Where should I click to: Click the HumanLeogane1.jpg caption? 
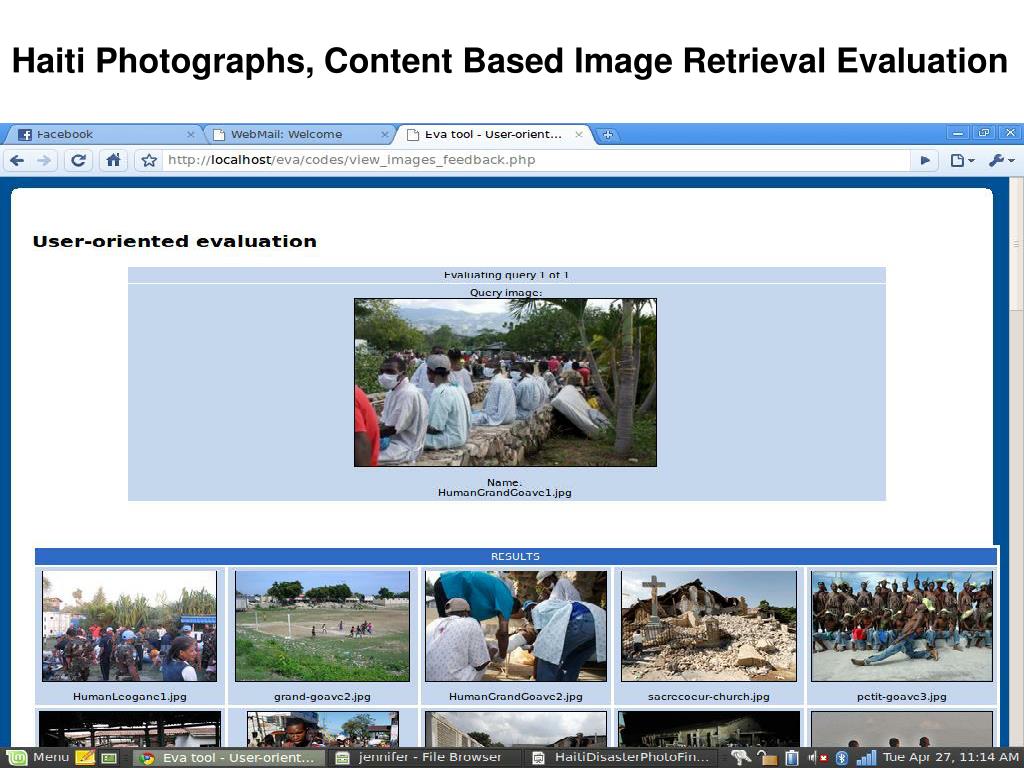(x=130, y=697)
